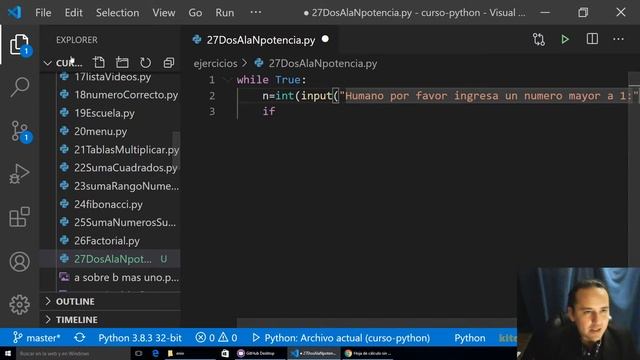Viewport: 640px width, 360px height.
Task: Click the Open Changes compare icon
Action: point(539,40)
